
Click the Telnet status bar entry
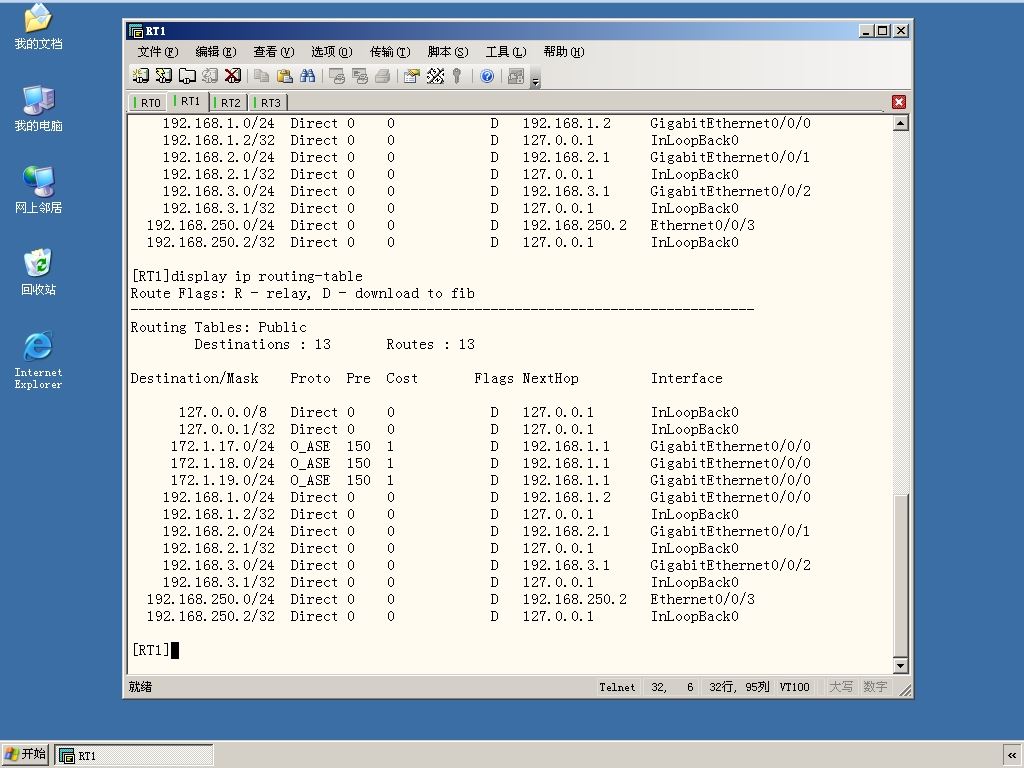[617, 687]
